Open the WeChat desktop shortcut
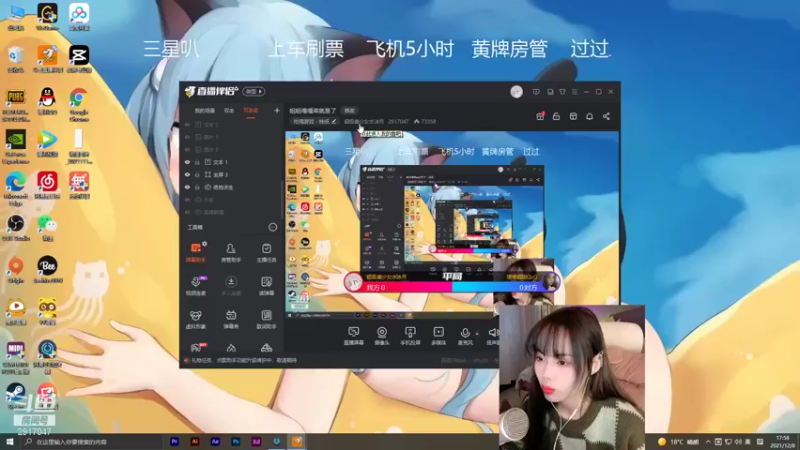The image size is (800, 450). click(x=47, y=228)
